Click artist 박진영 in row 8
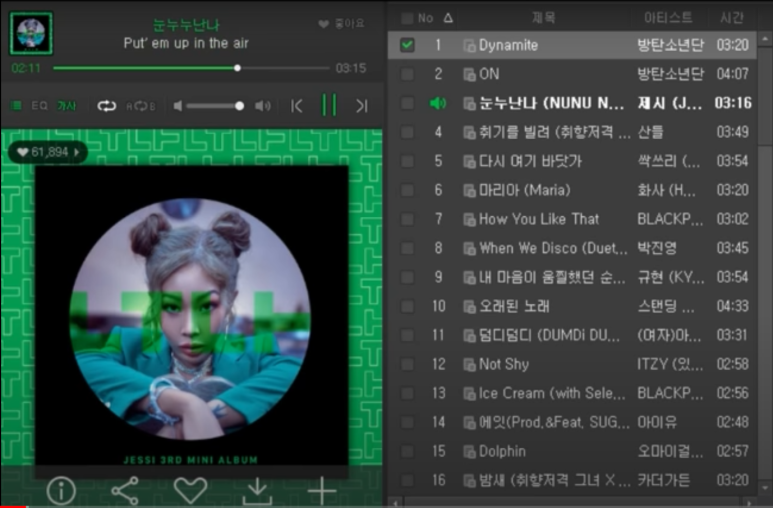Viewport: 773px width, 508px height. [x=657, y=248]
